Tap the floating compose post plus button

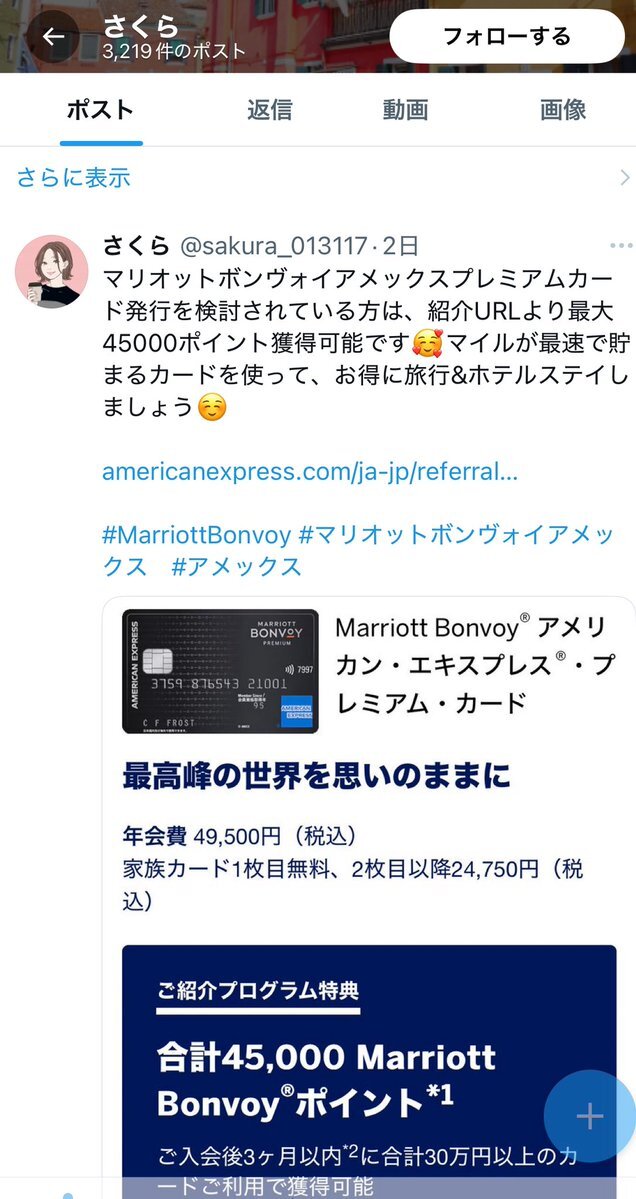tap(589, 1116)
